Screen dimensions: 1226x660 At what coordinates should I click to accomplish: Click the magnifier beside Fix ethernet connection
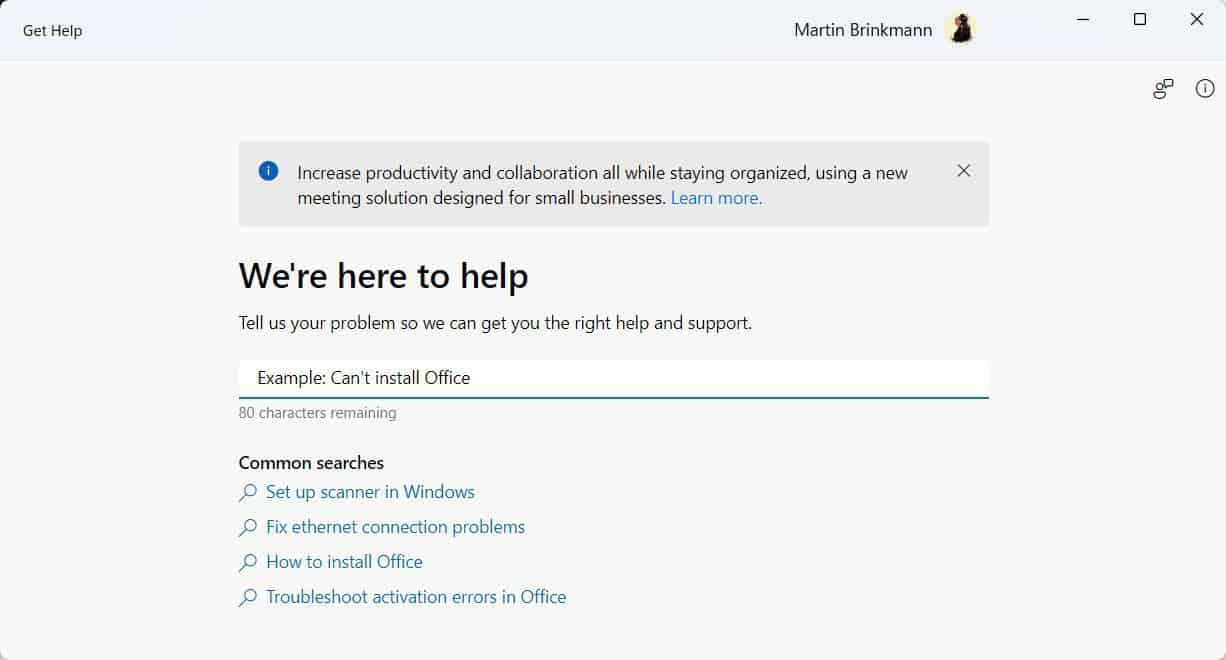click(248, 528)
